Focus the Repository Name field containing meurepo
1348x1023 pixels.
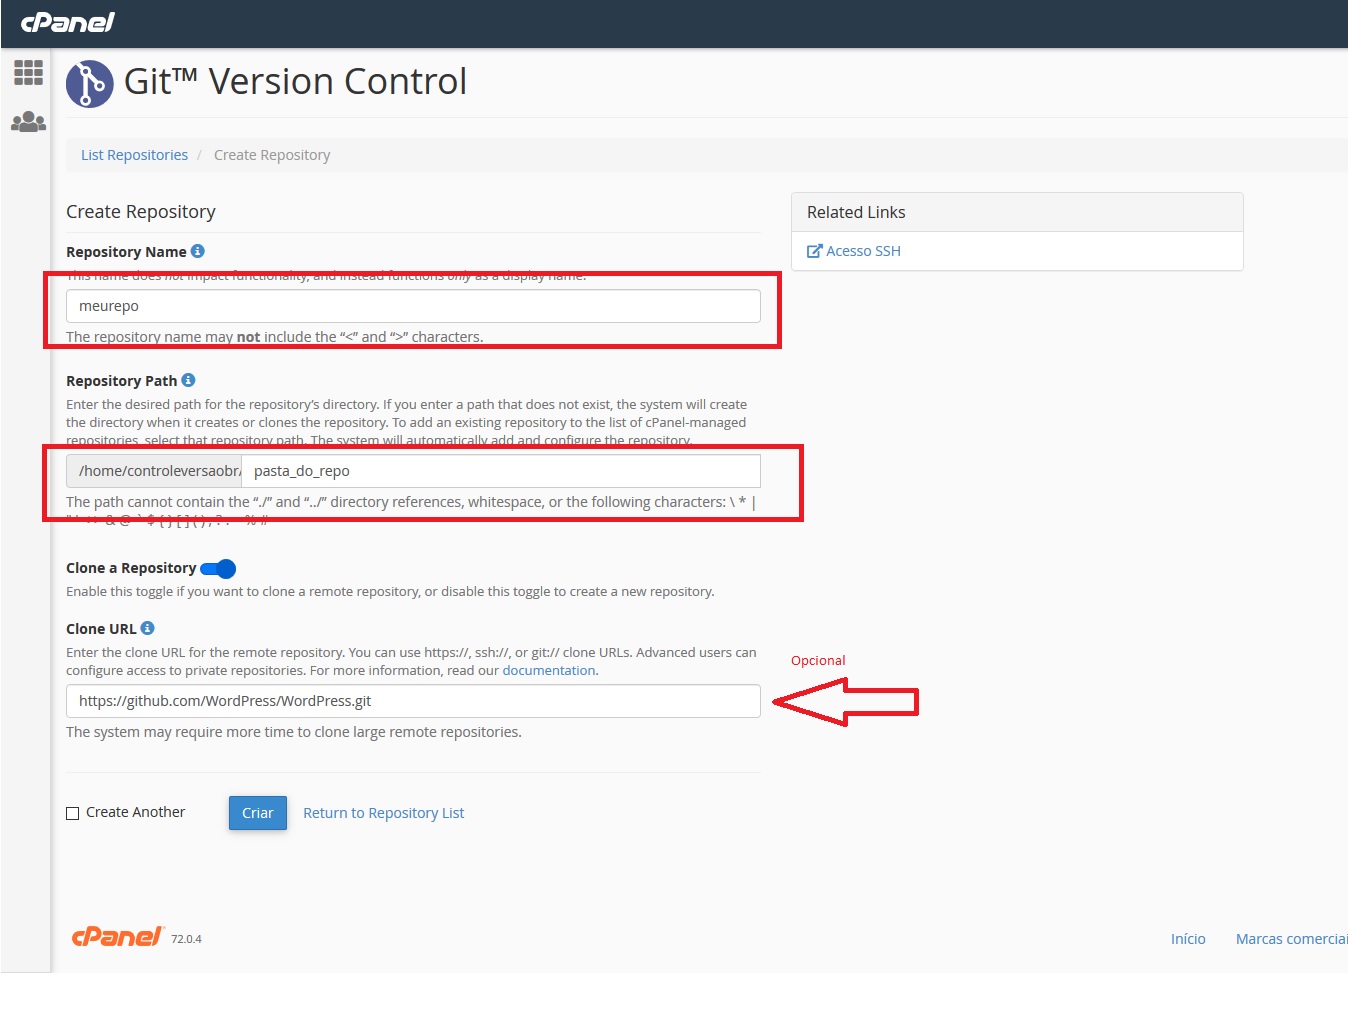pyautogui.click(x=413, y=306)
